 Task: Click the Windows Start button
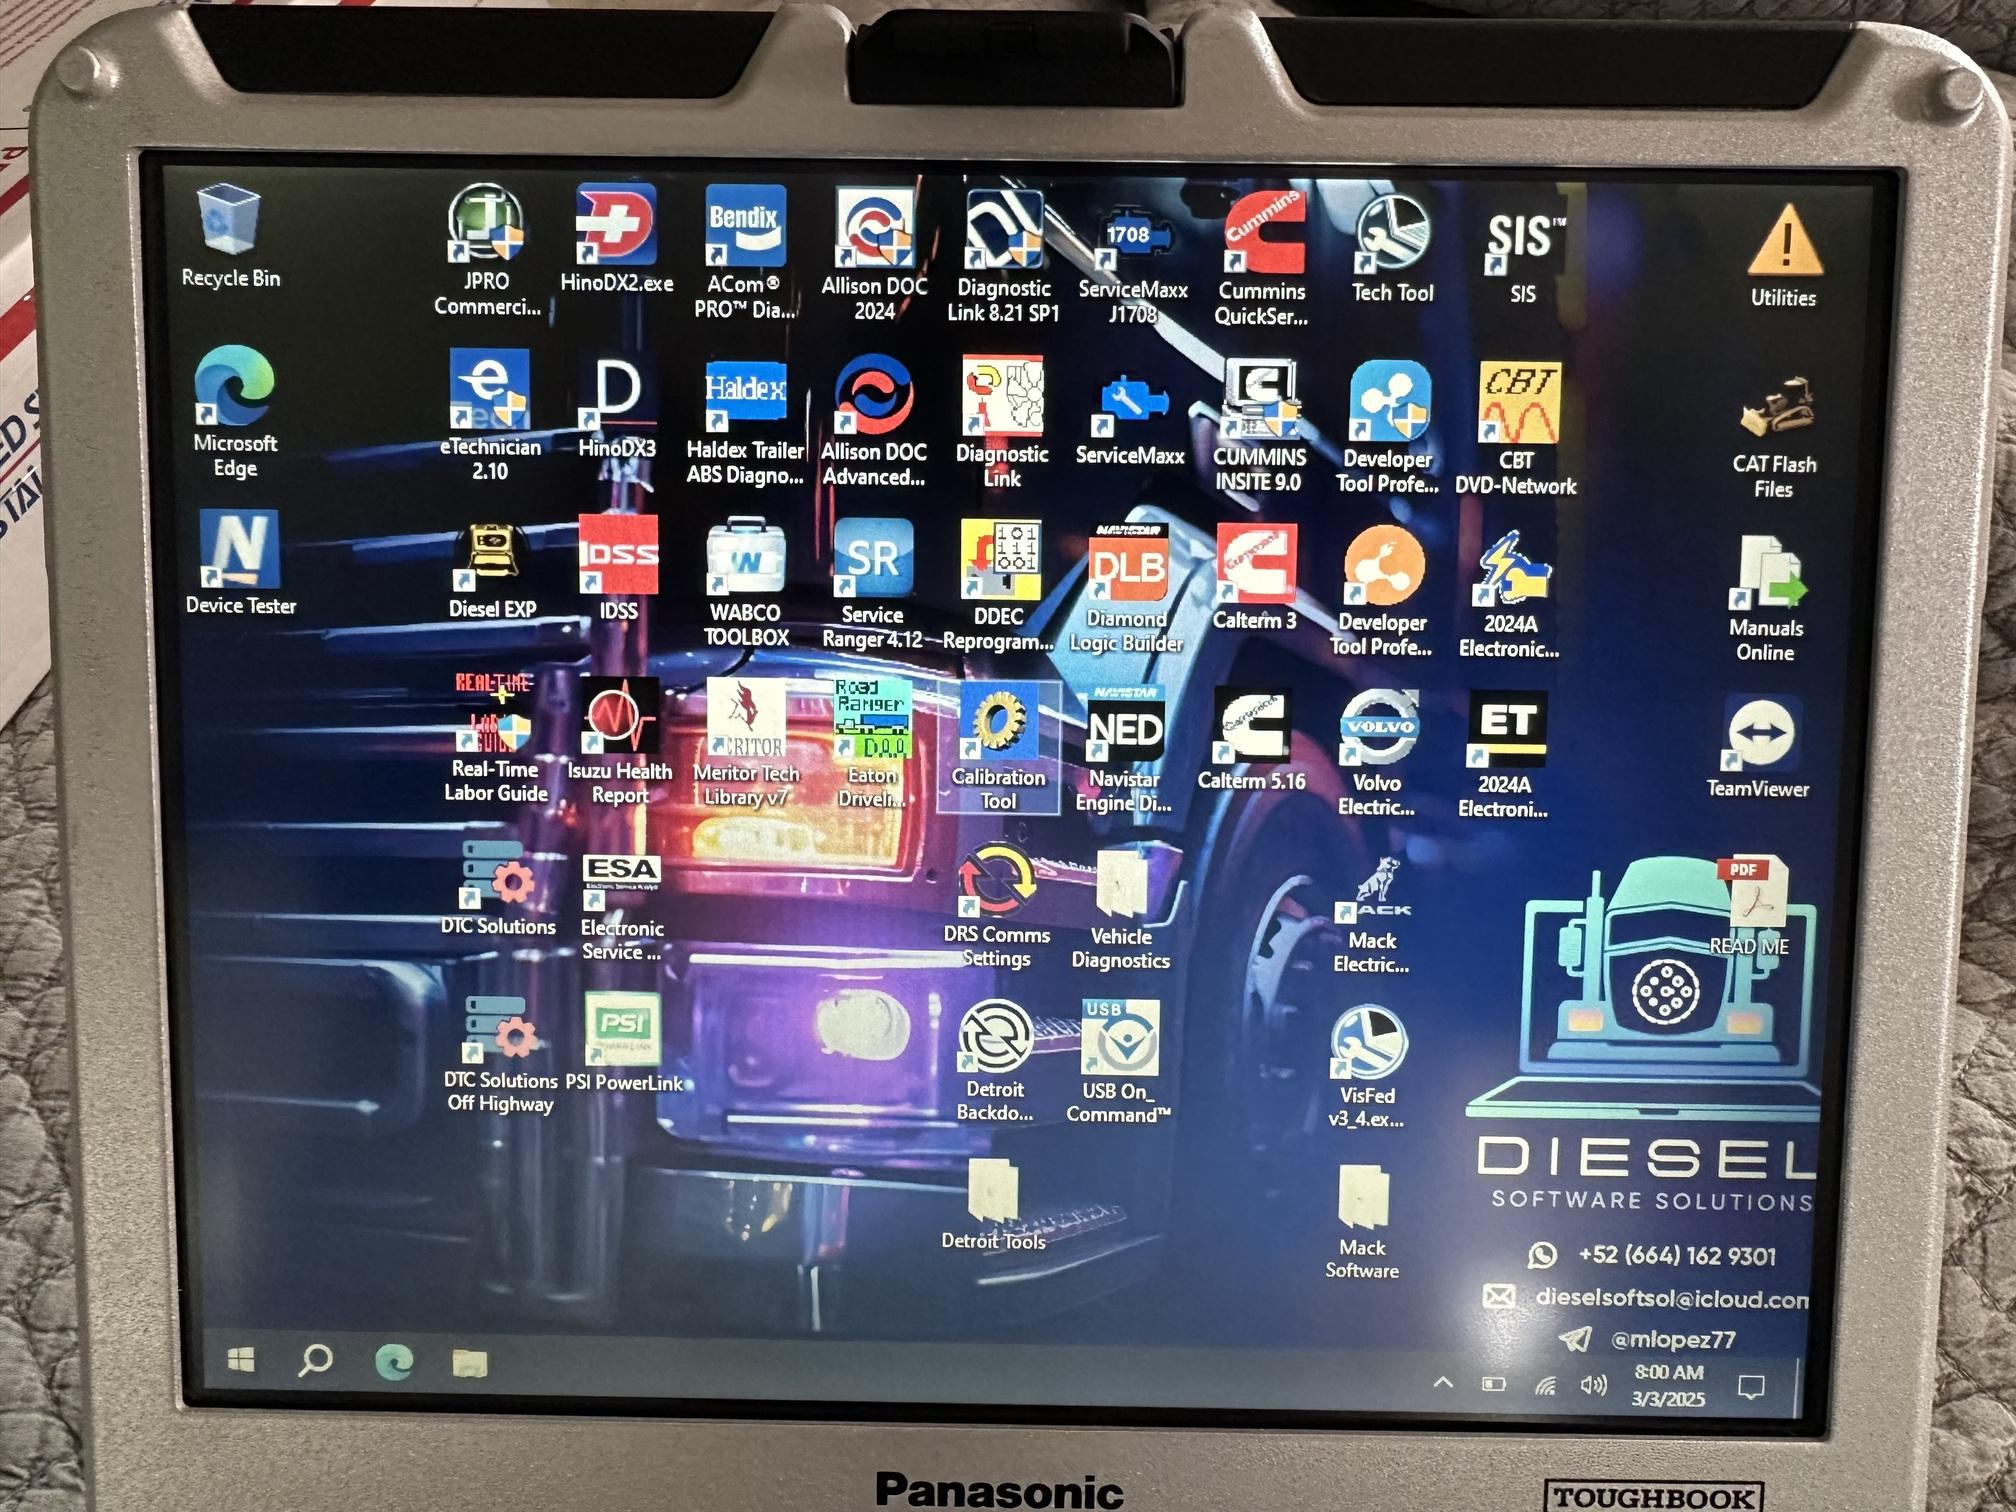point(241,1360)
